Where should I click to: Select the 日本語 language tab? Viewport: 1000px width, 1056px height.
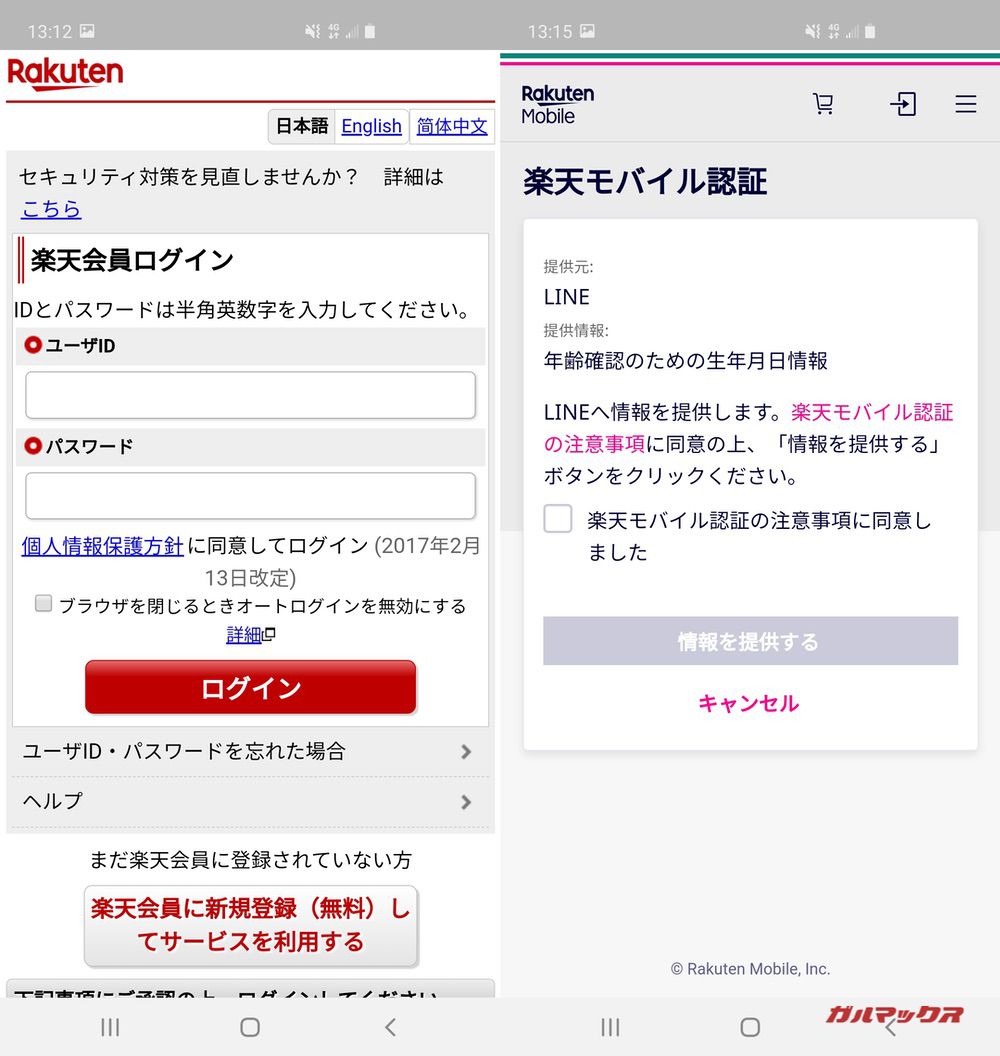click(302, 126)
